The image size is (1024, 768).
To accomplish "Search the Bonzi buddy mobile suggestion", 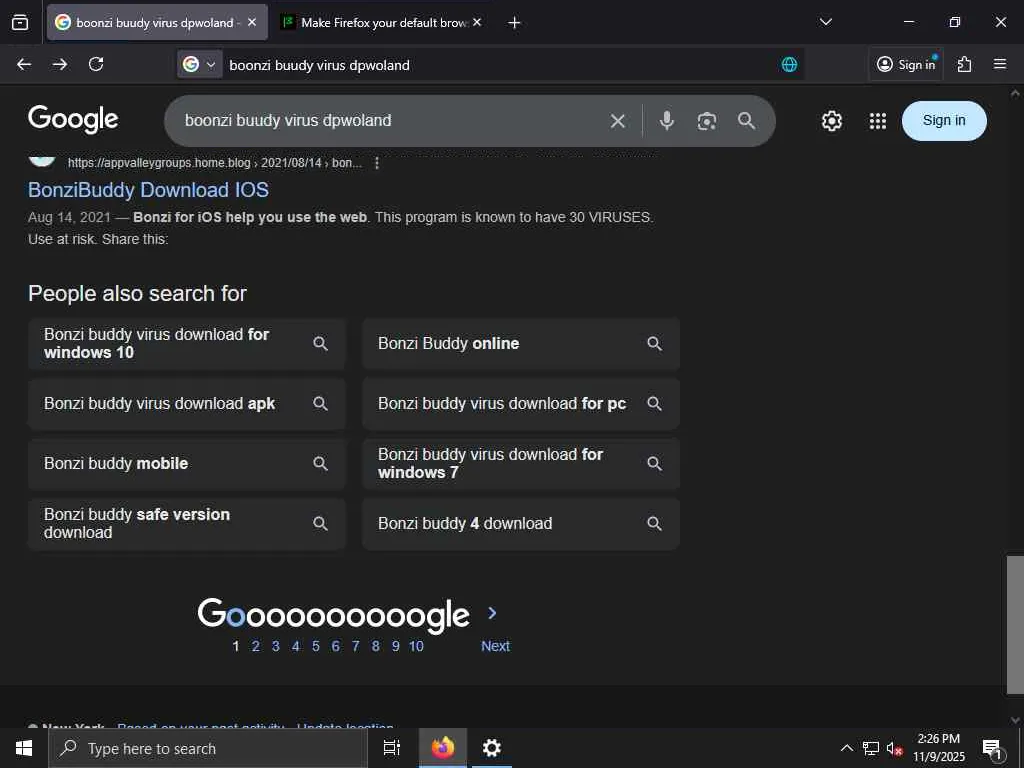I will pos(187,464).
